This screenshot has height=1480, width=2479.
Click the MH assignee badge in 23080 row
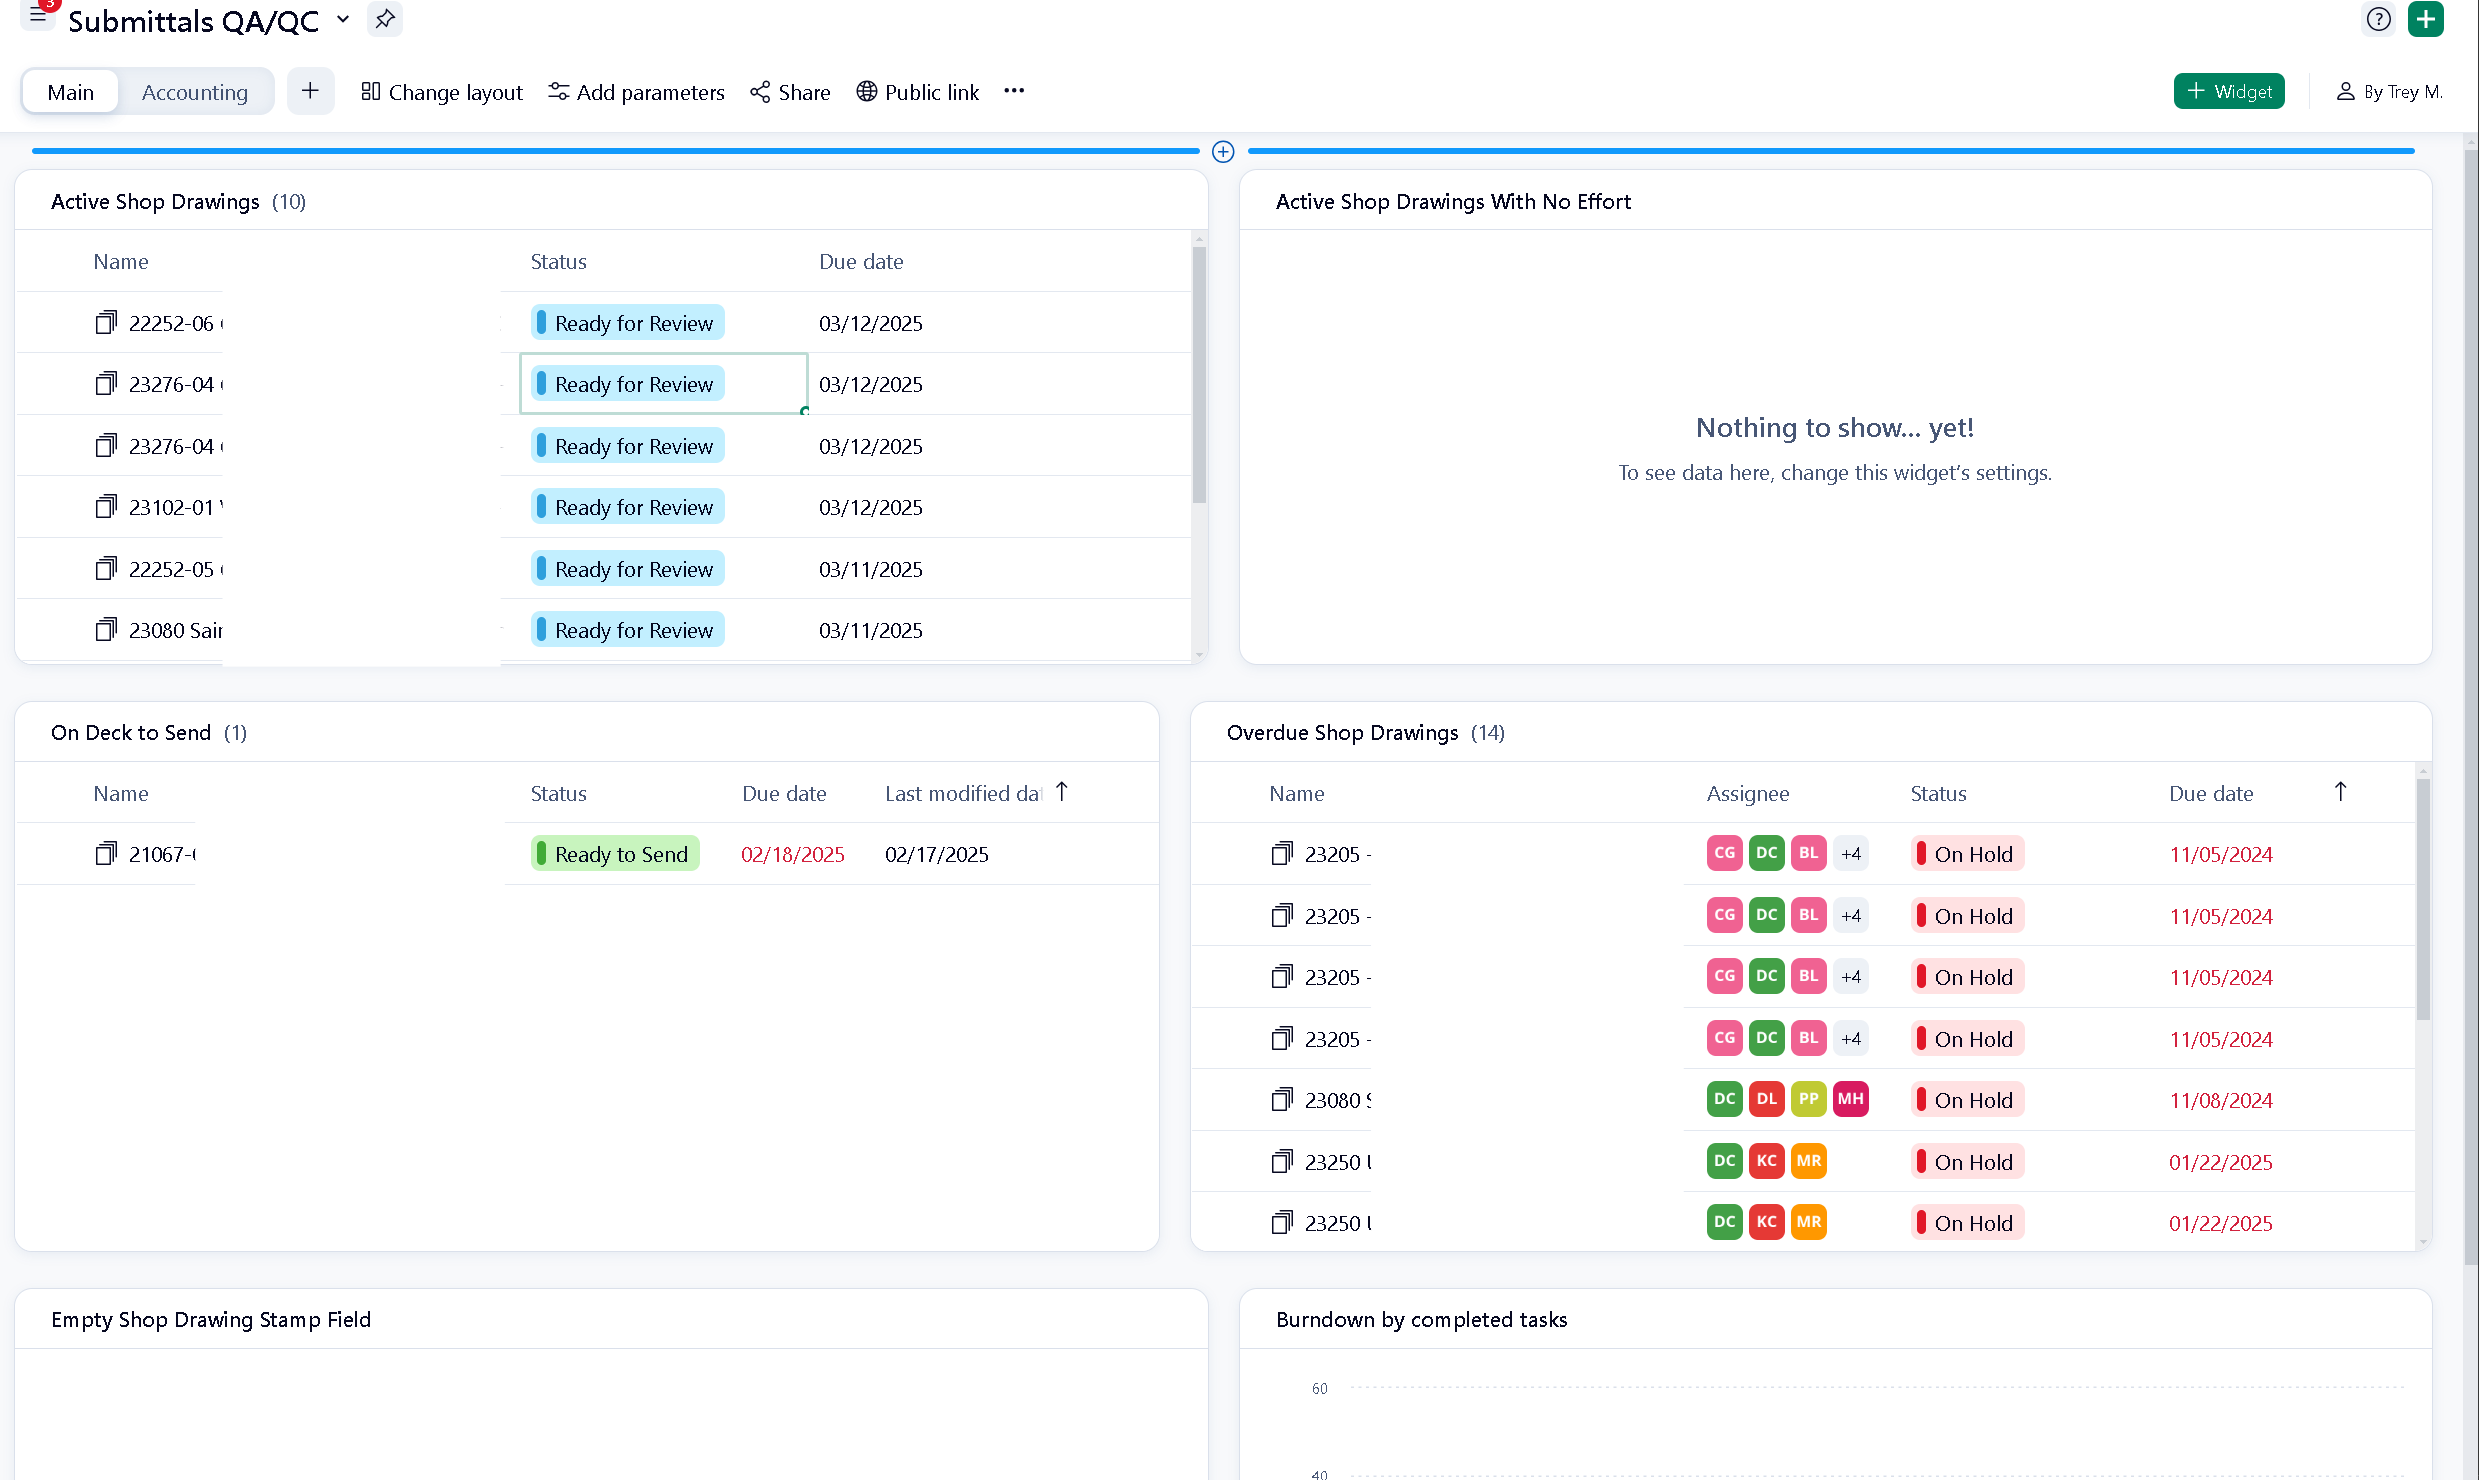click(x=1850, y=1100)
